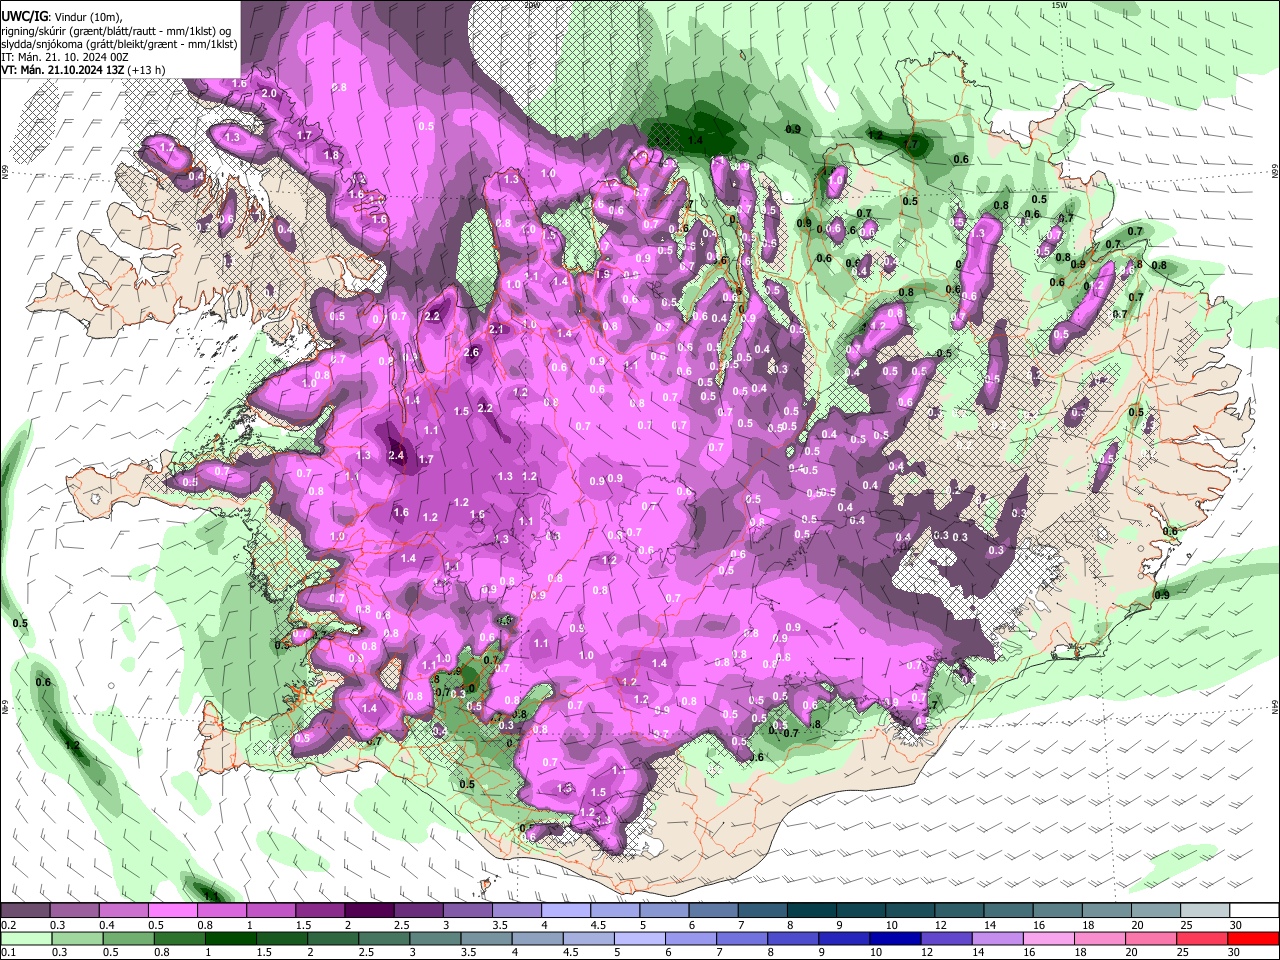The image size is (1280, 960).
Task: Select the lavender 4 swatch in snow scale
Action: [566, 911]
